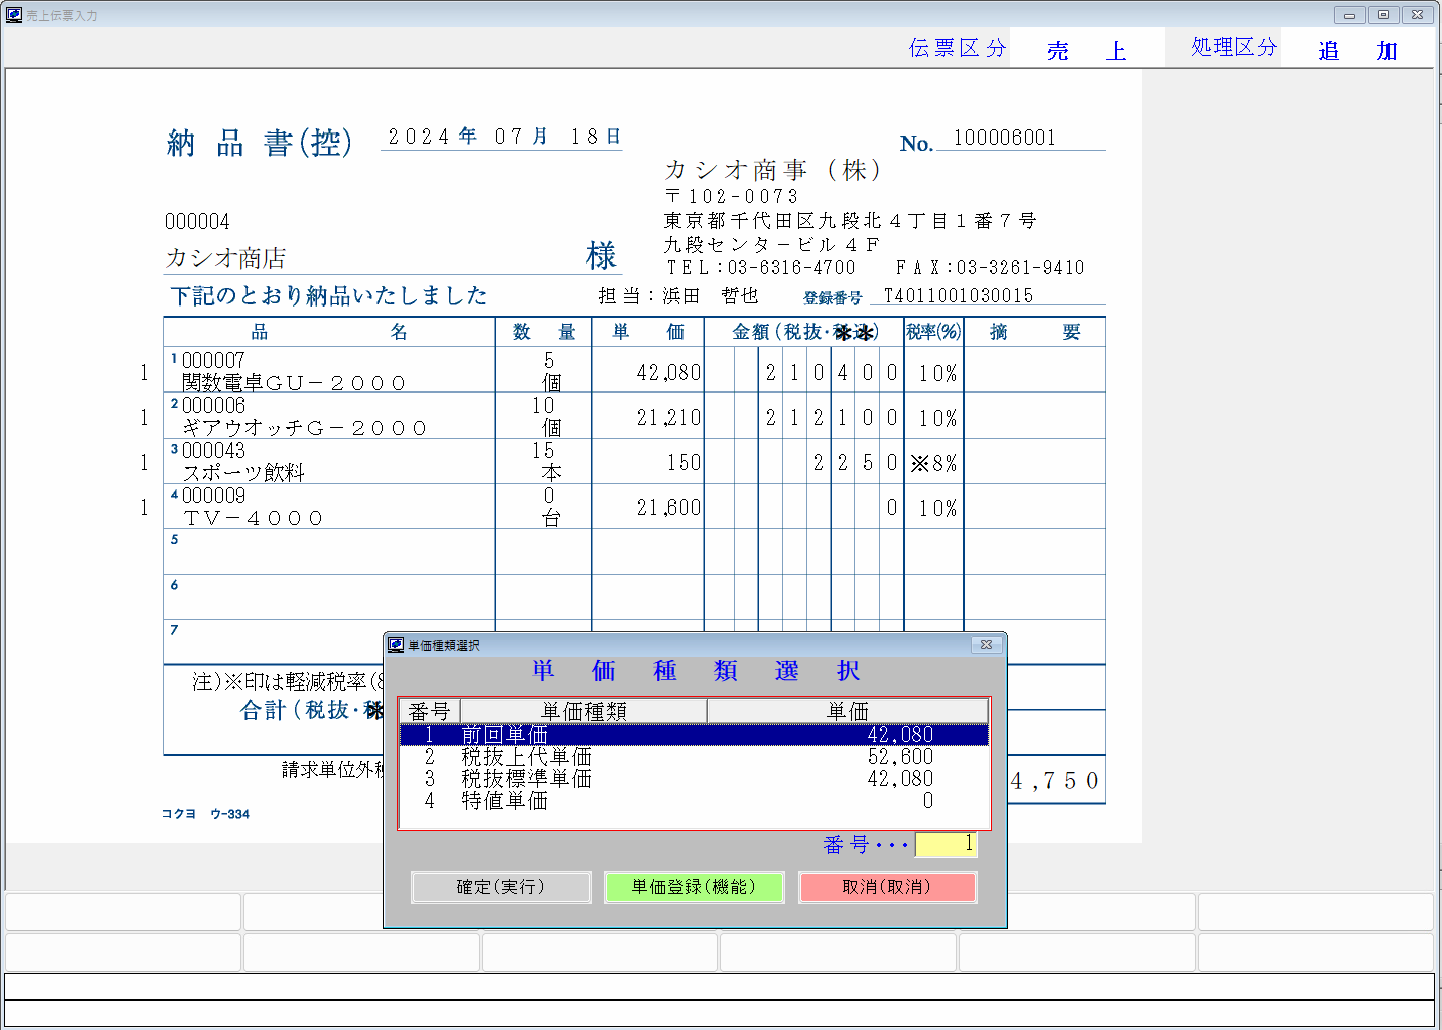
Task: Click unit price 150 in row 3
Action: click(684, 463)
